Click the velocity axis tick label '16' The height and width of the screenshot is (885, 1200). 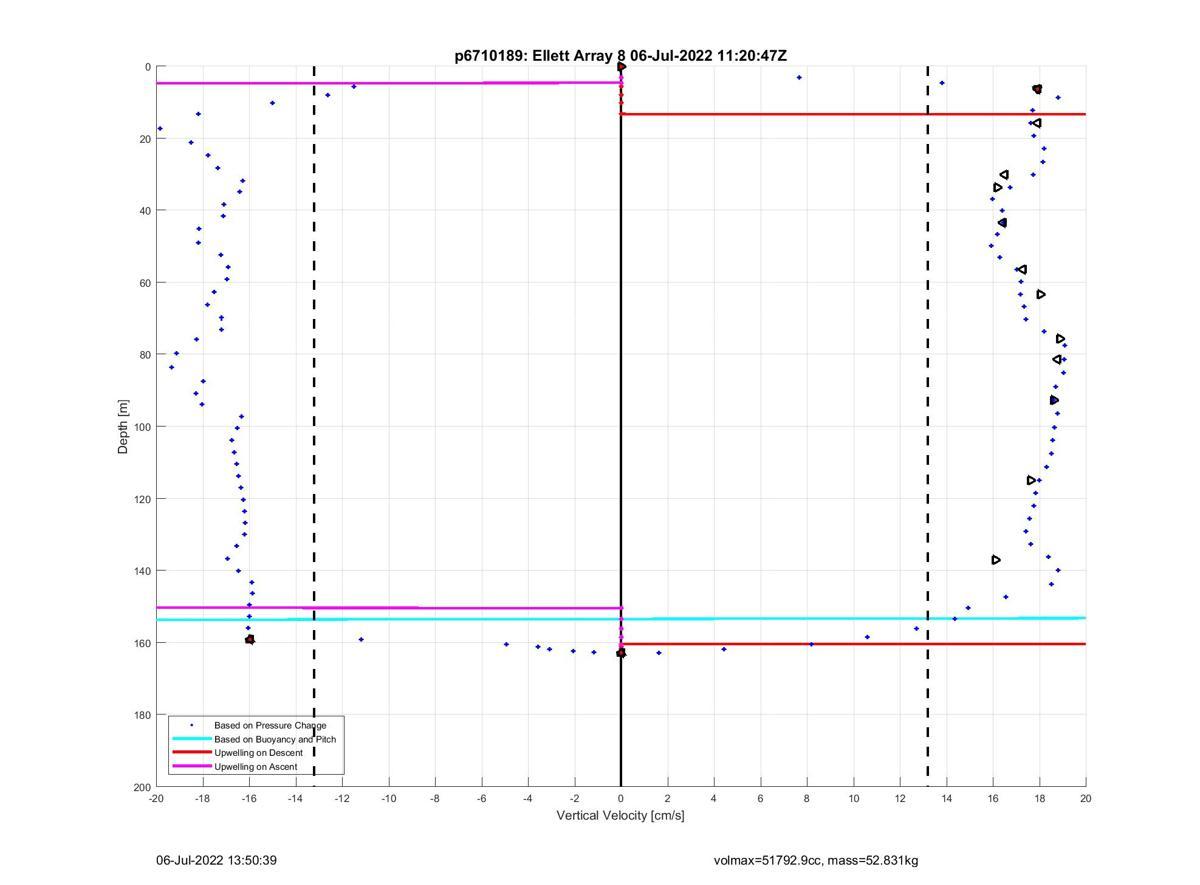pos(993,798)
